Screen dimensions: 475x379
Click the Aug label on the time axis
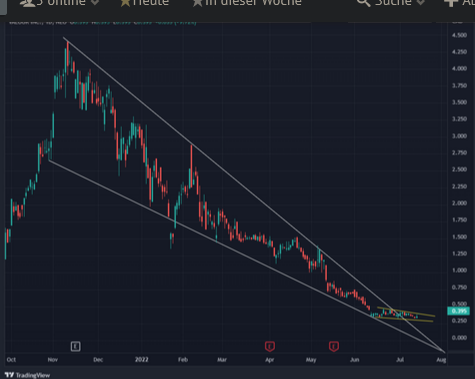[x=441, y=360]
